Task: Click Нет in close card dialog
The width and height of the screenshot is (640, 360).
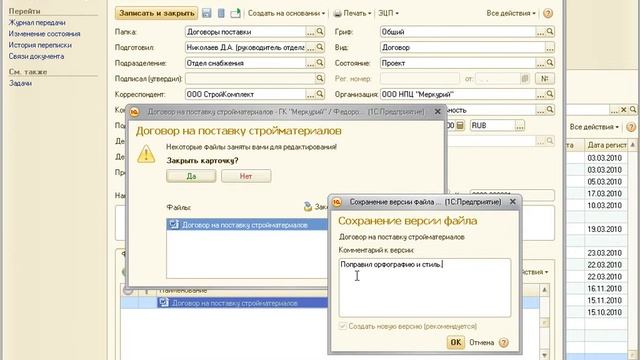Action: [246, 176]
